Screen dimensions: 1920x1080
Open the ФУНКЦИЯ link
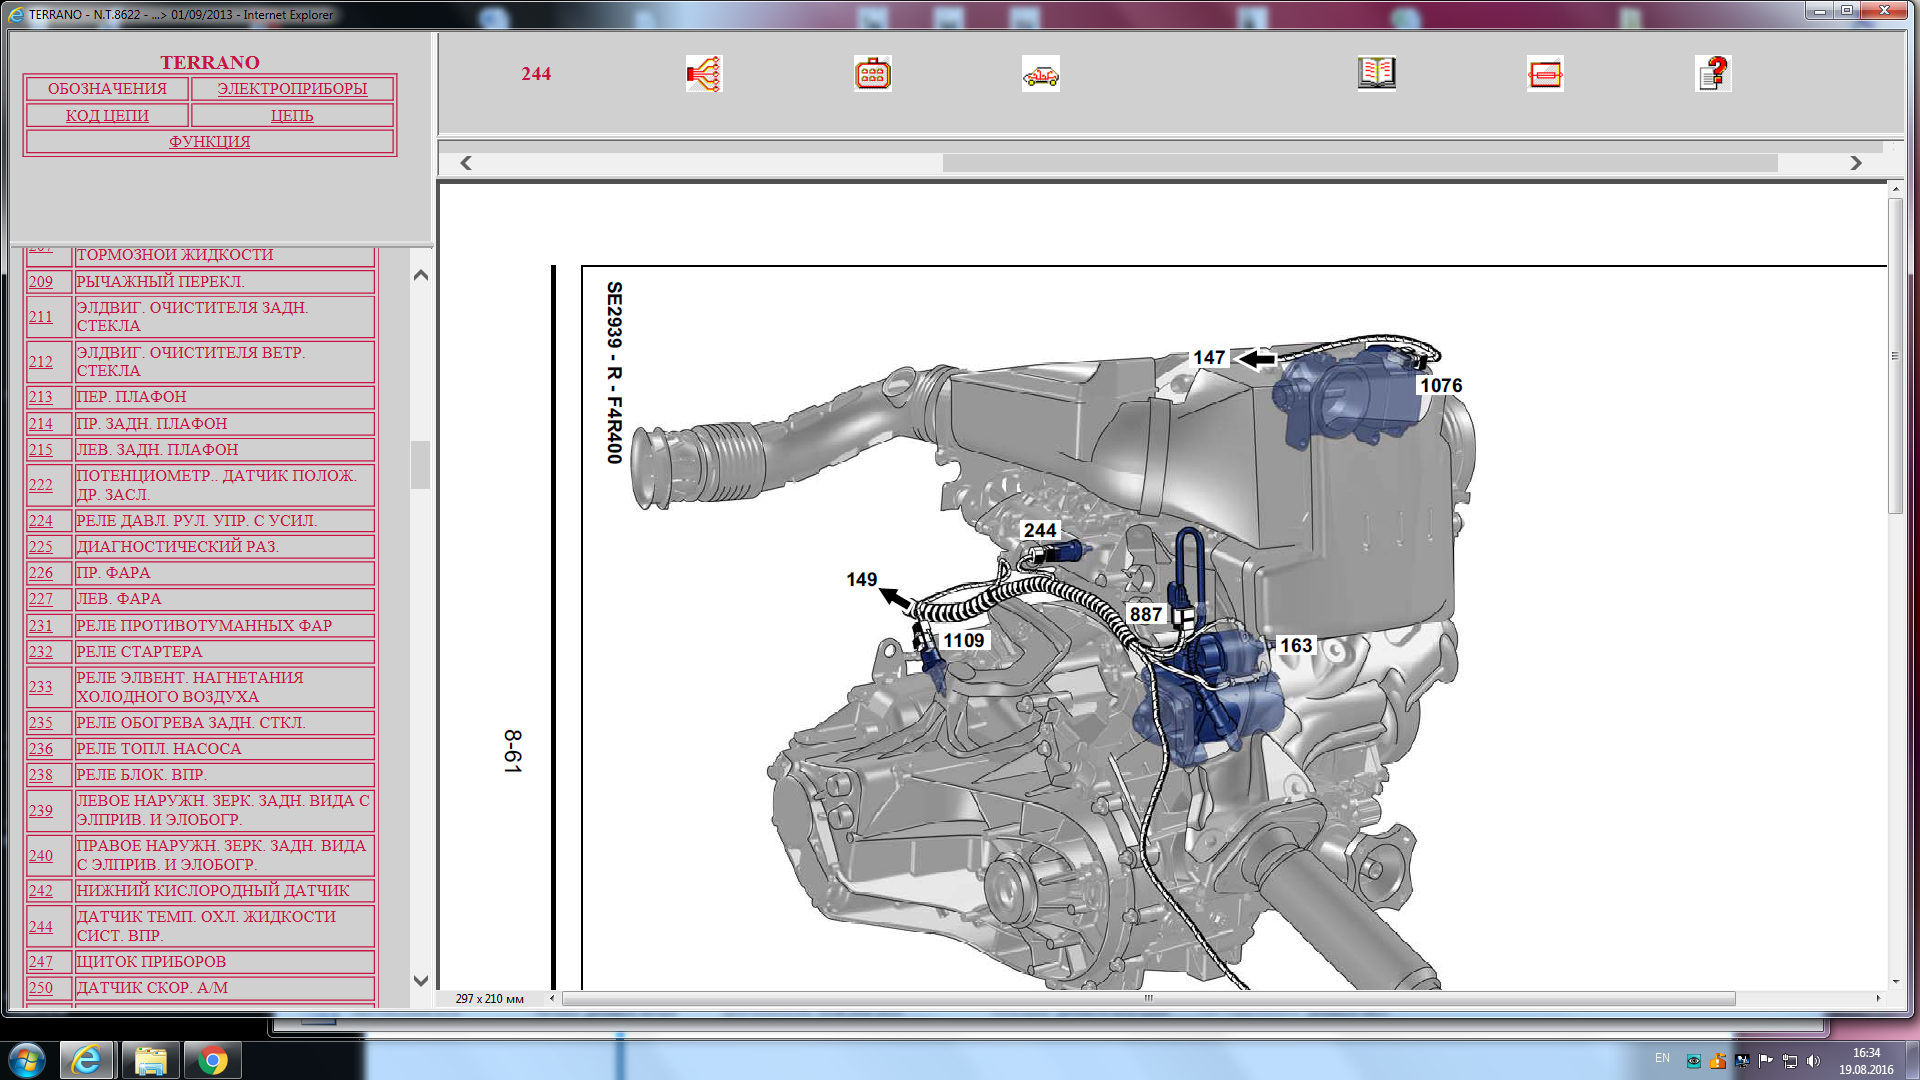tap(209, 142)
